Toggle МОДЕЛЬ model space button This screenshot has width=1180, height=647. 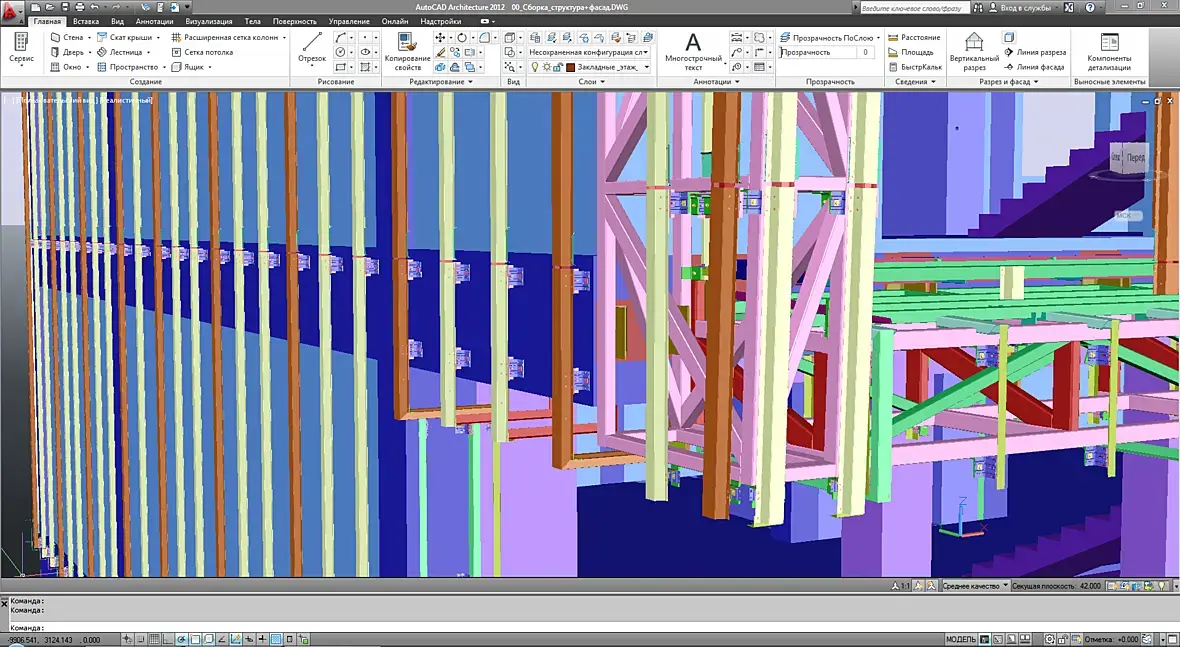[x=960, y=639]
